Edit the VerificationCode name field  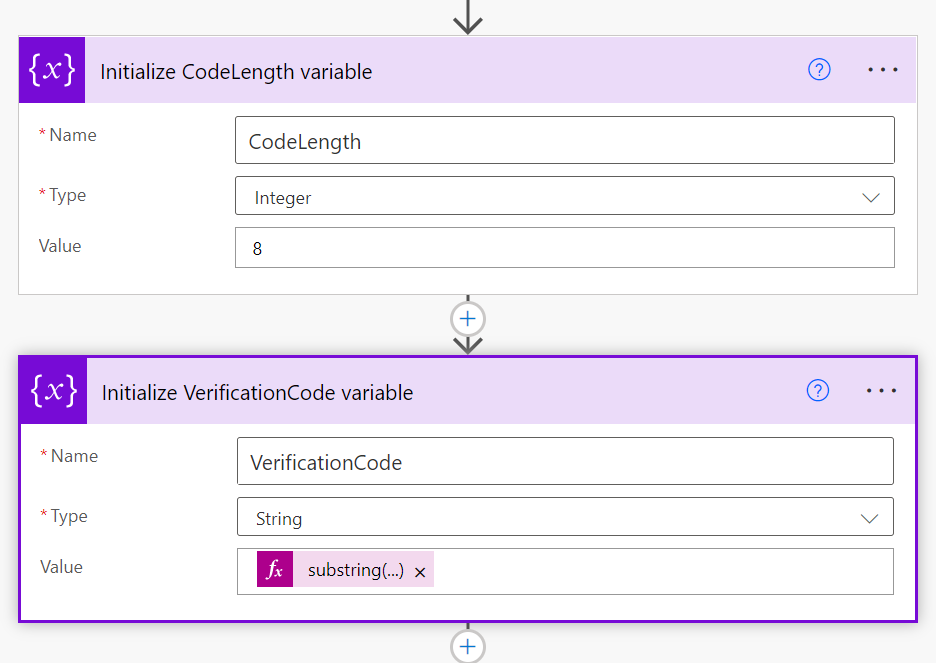tap(565, 461)
